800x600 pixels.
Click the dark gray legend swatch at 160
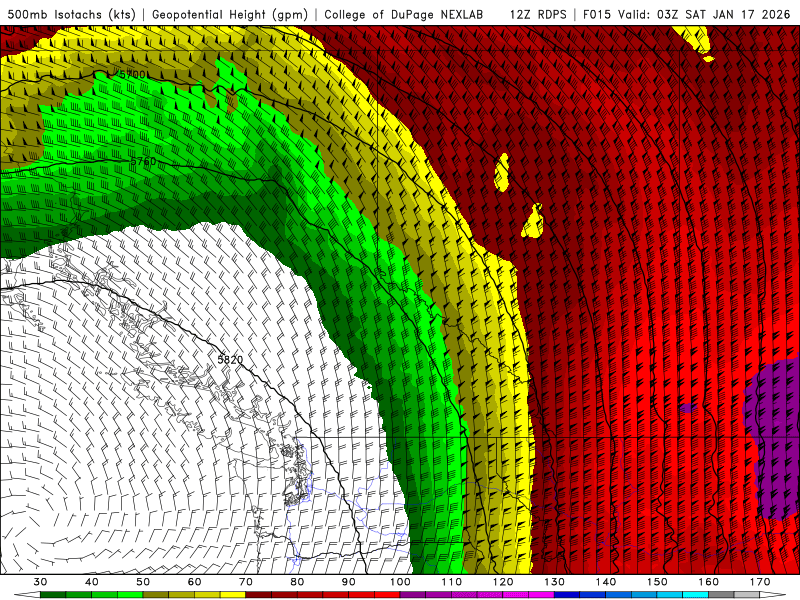tap(721, 595)
